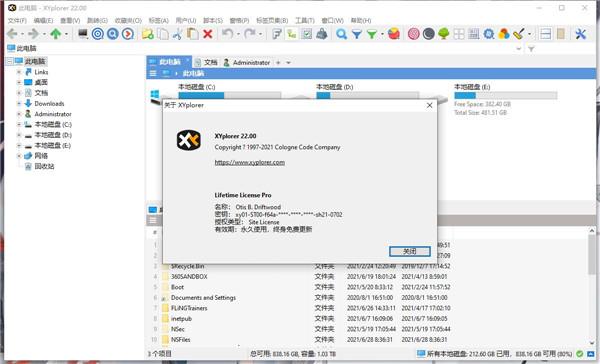Image resolution: width=600 pixels, height=364 pixels.
Task: Open the tab list dropdown after plus
Action: coord(289,62)
